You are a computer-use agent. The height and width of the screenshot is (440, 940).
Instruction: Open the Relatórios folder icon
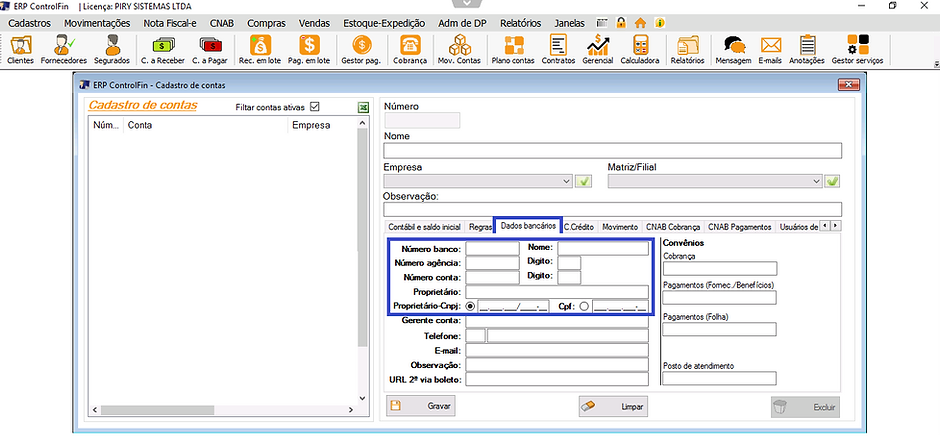(688, 50)
